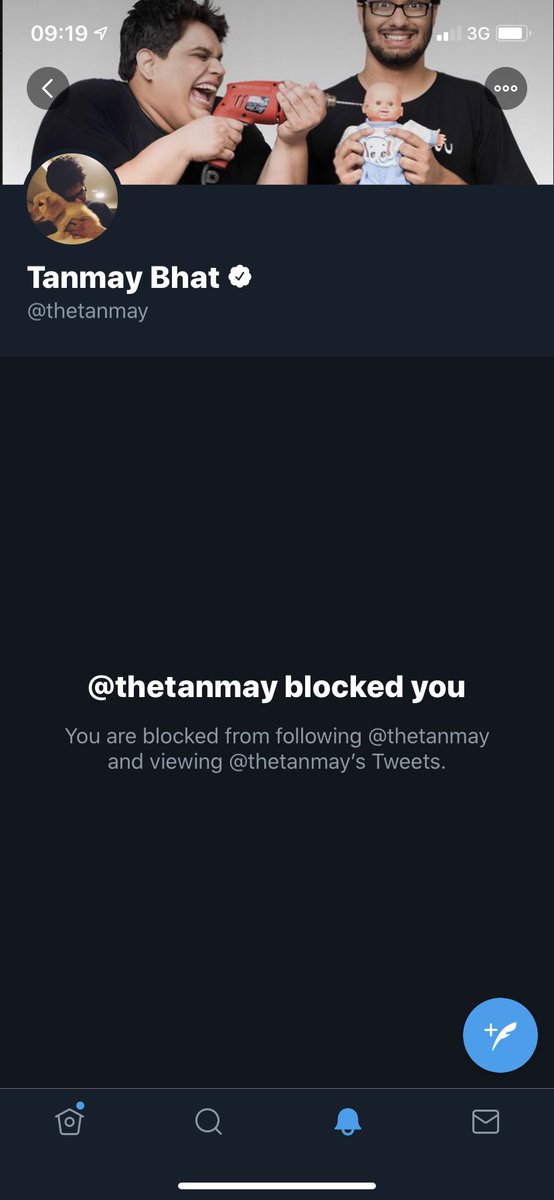
Task: Open Direct Messages envelope icon
Action: coord(485,1122)
